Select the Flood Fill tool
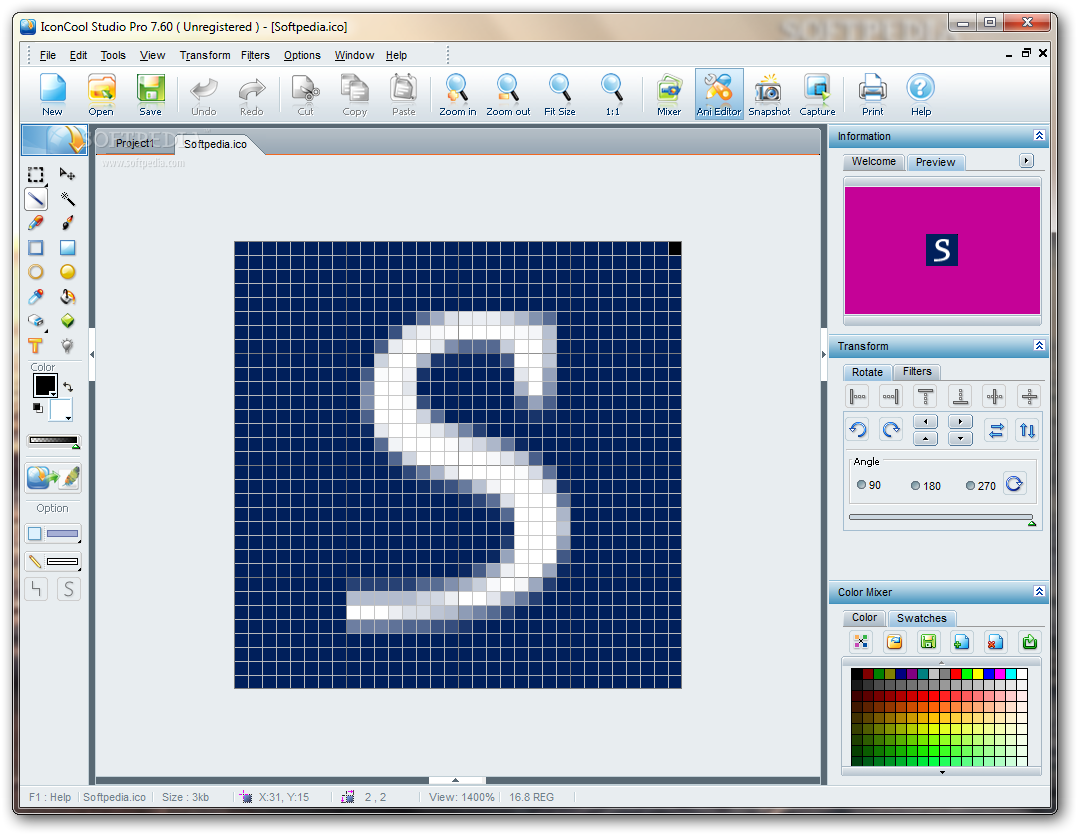1078x835 pixels. click(x=68, y=296)
